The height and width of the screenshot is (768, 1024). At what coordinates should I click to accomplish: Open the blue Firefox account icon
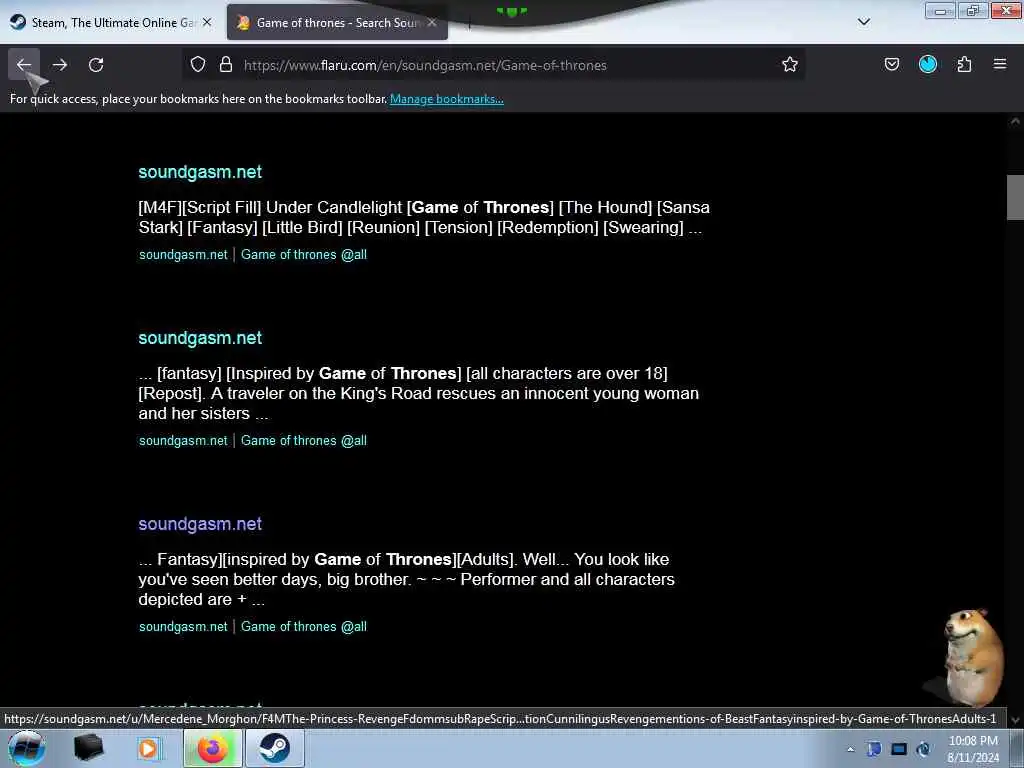927,65
